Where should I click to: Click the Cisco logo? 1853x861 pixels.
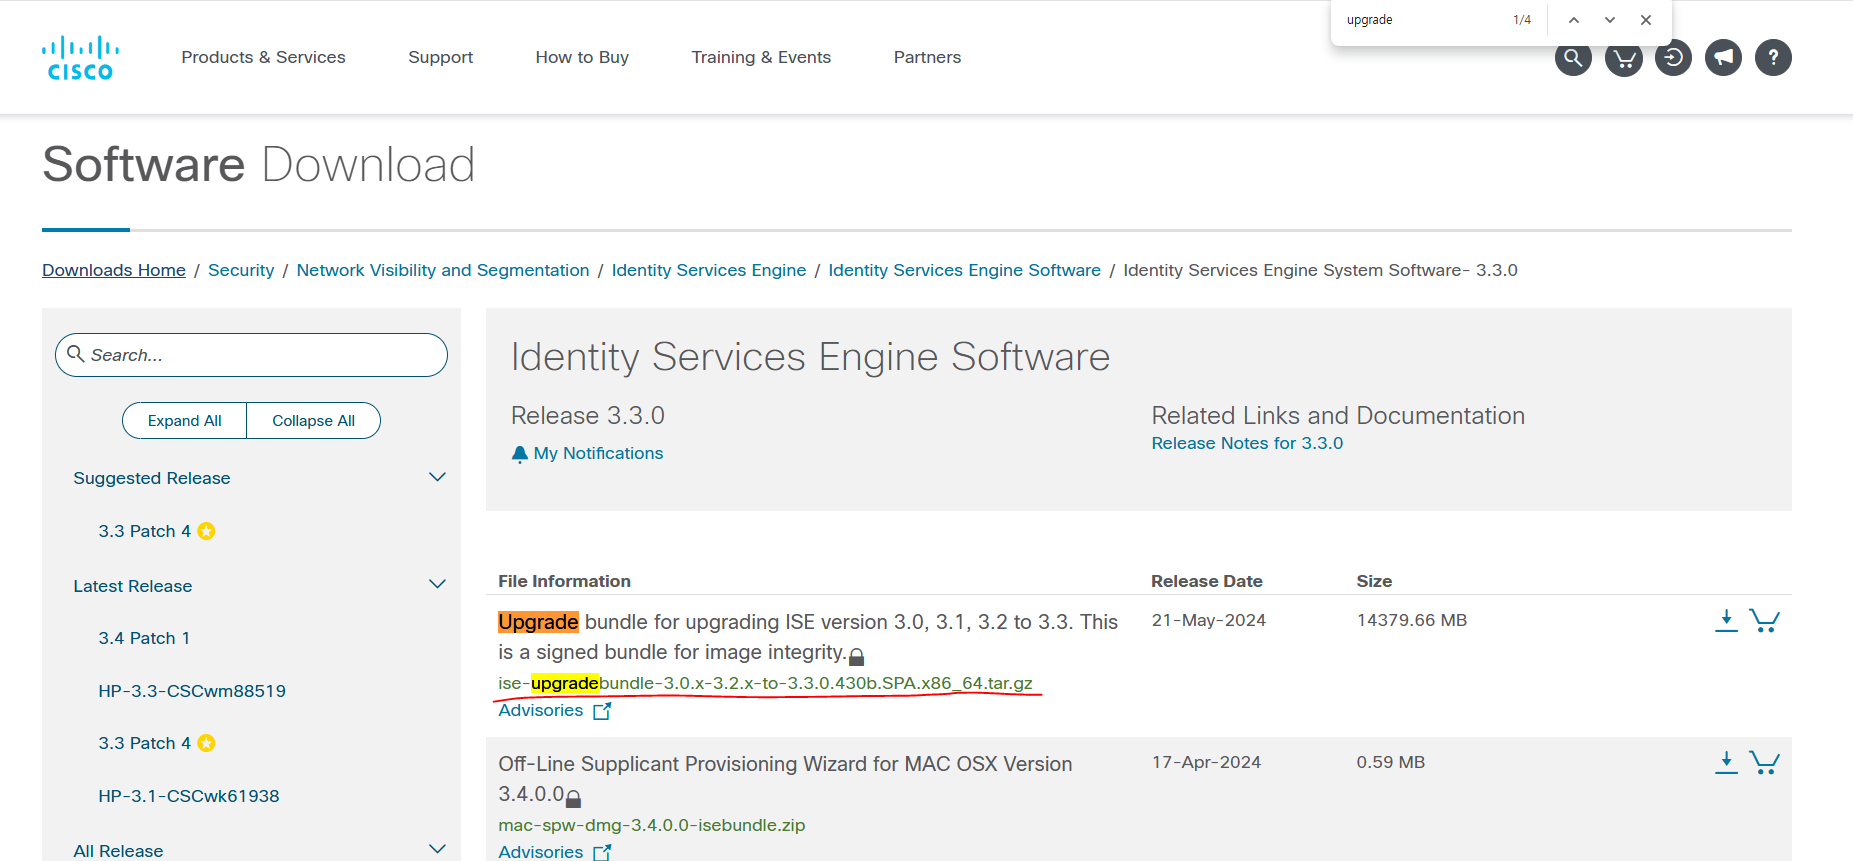[80, 58]
